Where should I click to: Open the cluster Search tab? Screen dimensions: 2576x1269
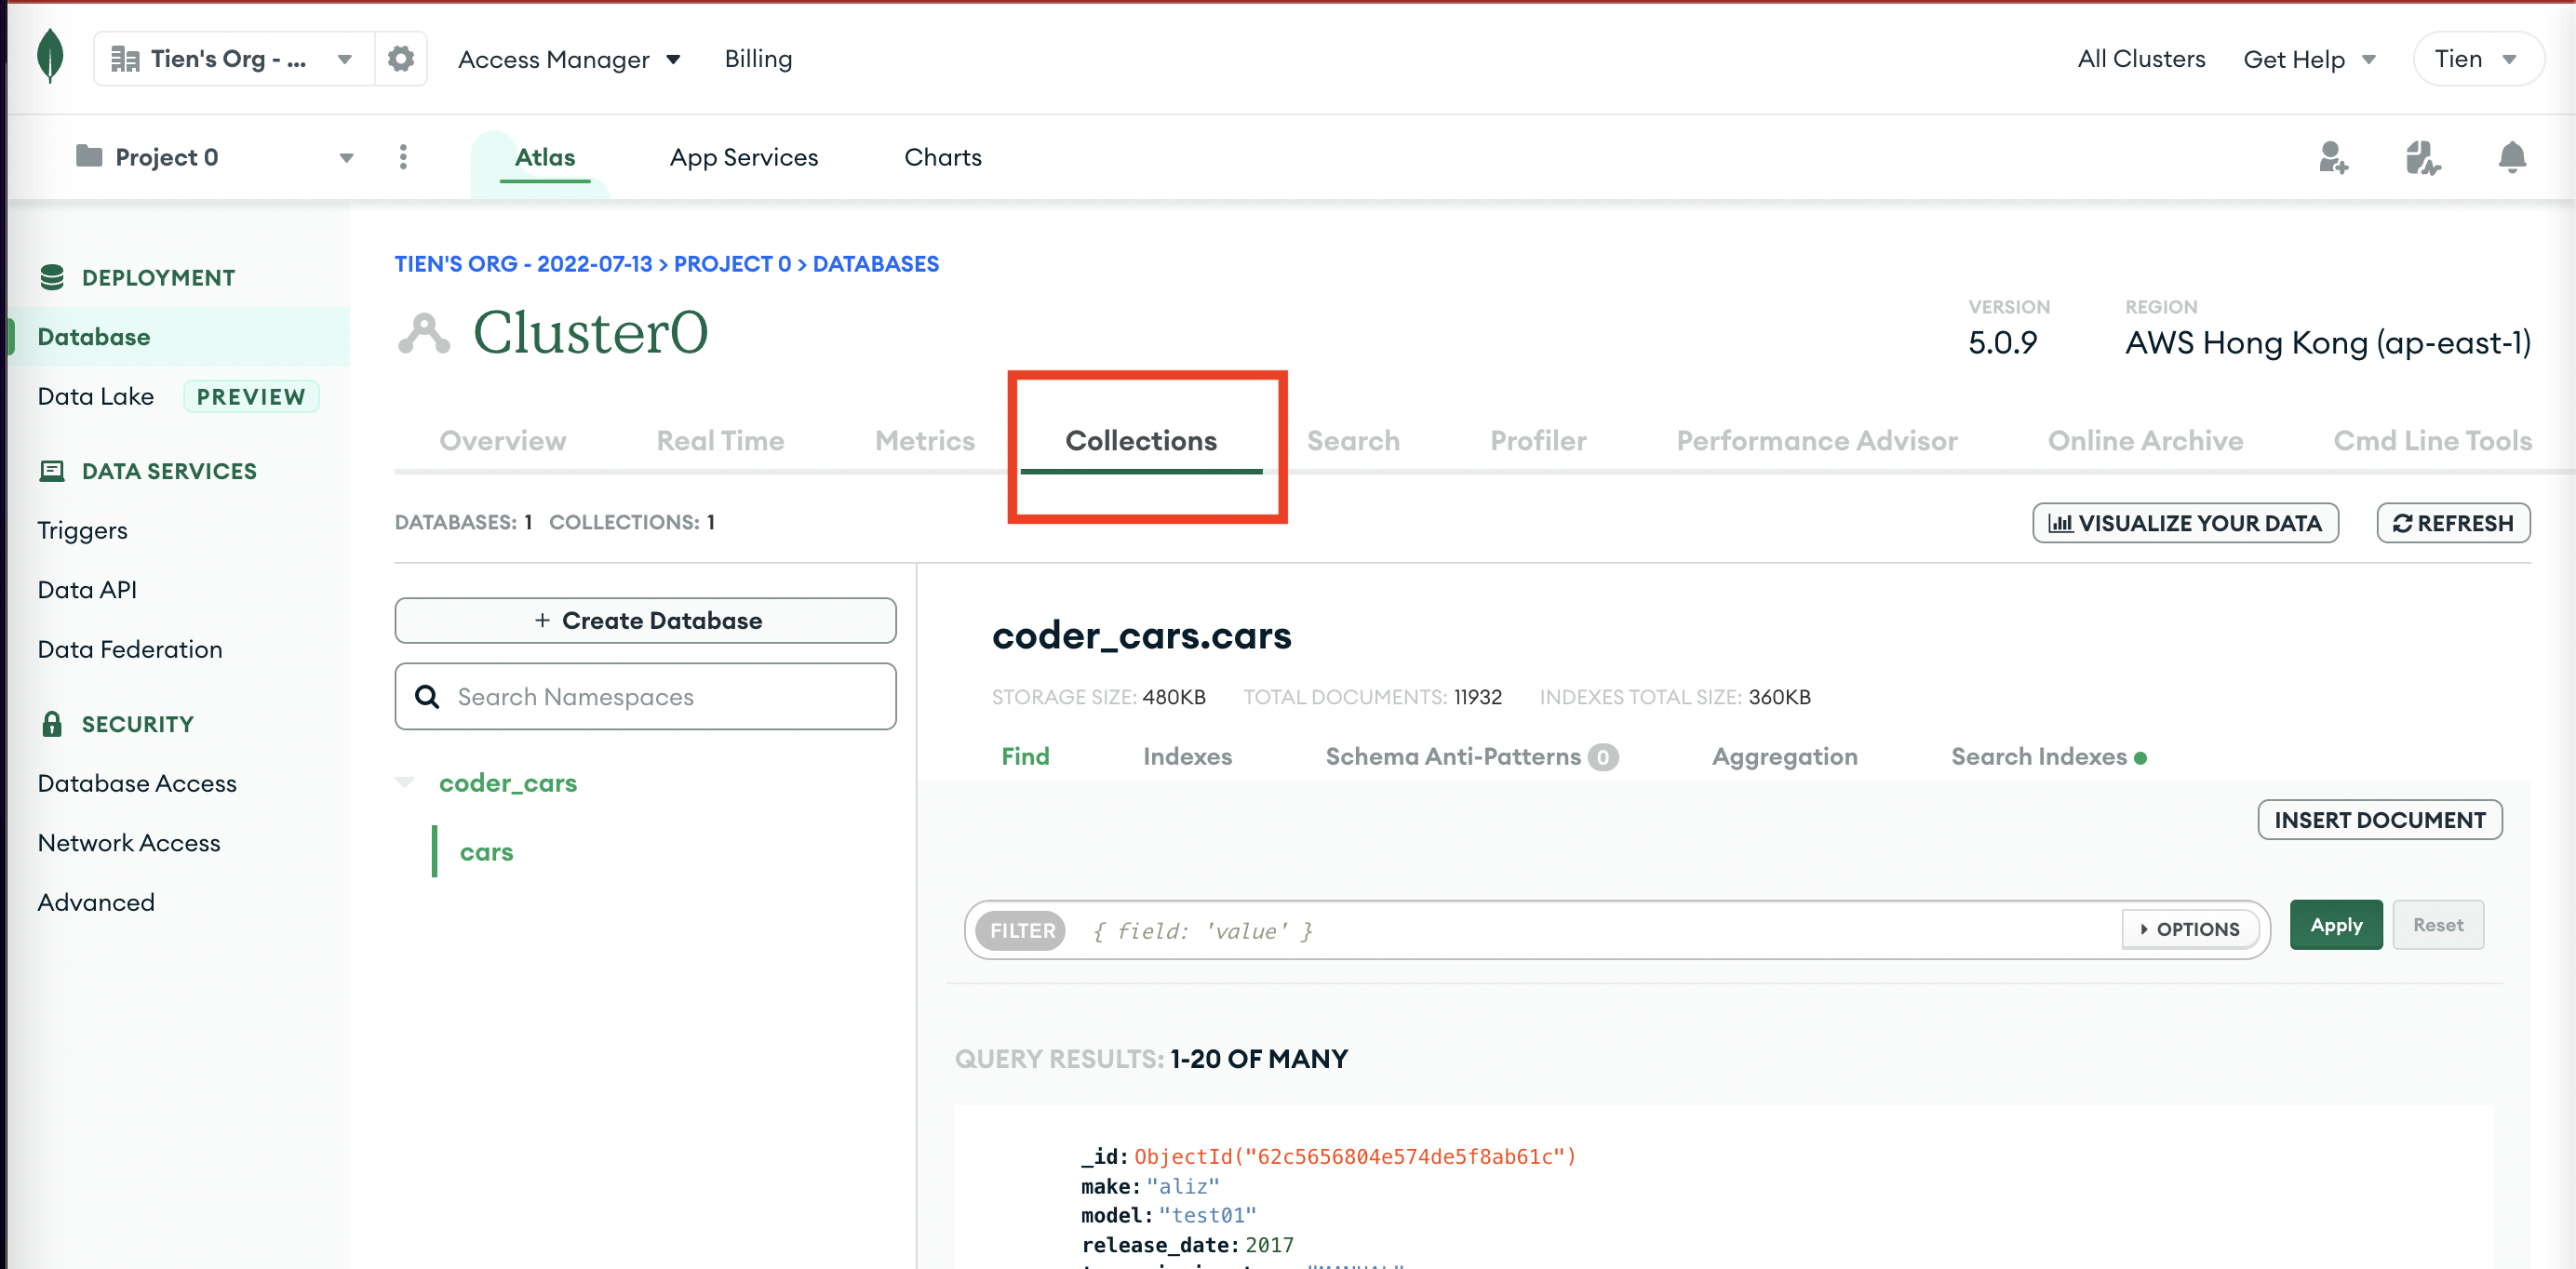coord(1353,441)
